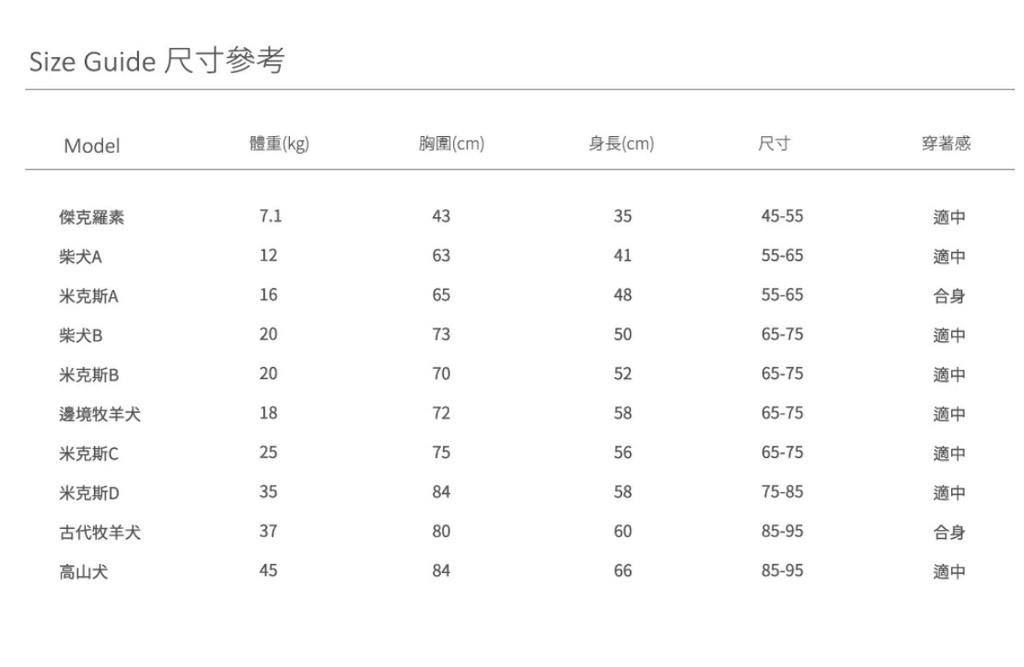Click the 66 body length value

pos(623,571)
